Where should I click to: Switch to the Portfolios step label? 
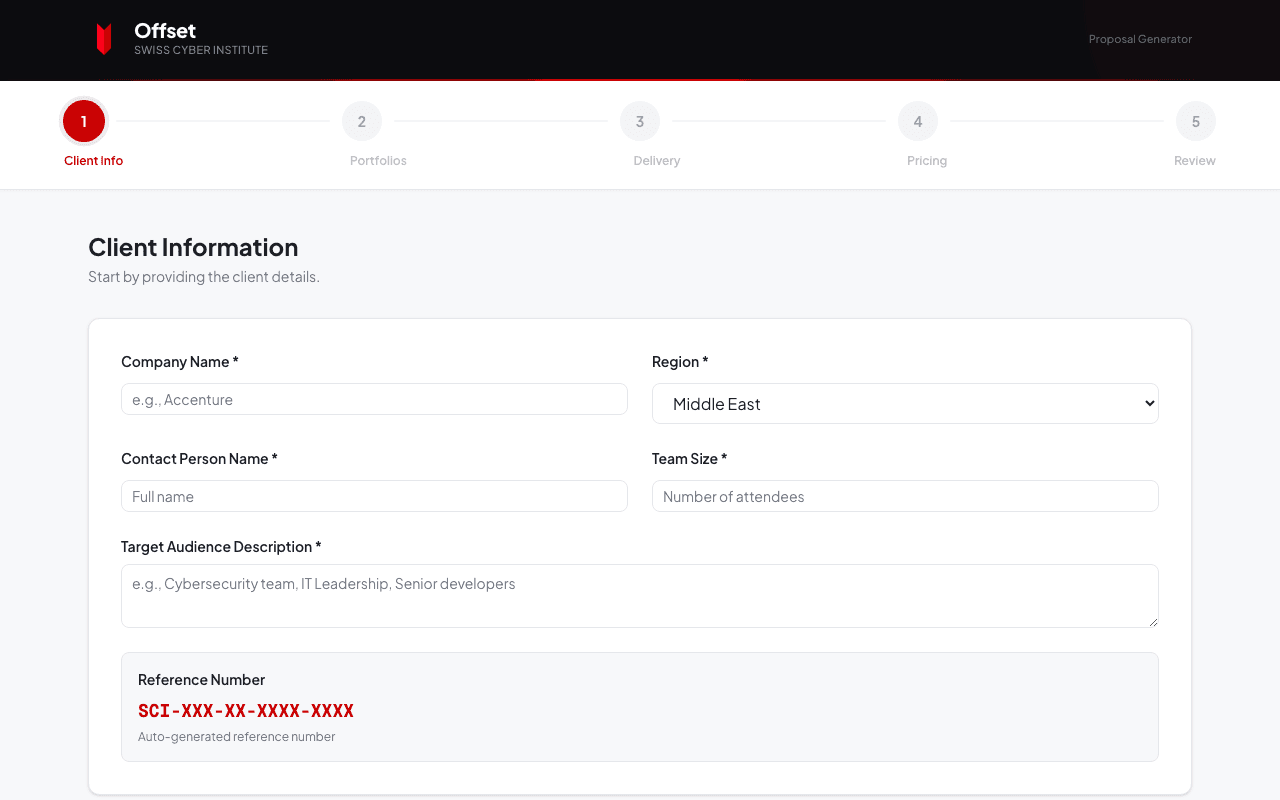378,161
